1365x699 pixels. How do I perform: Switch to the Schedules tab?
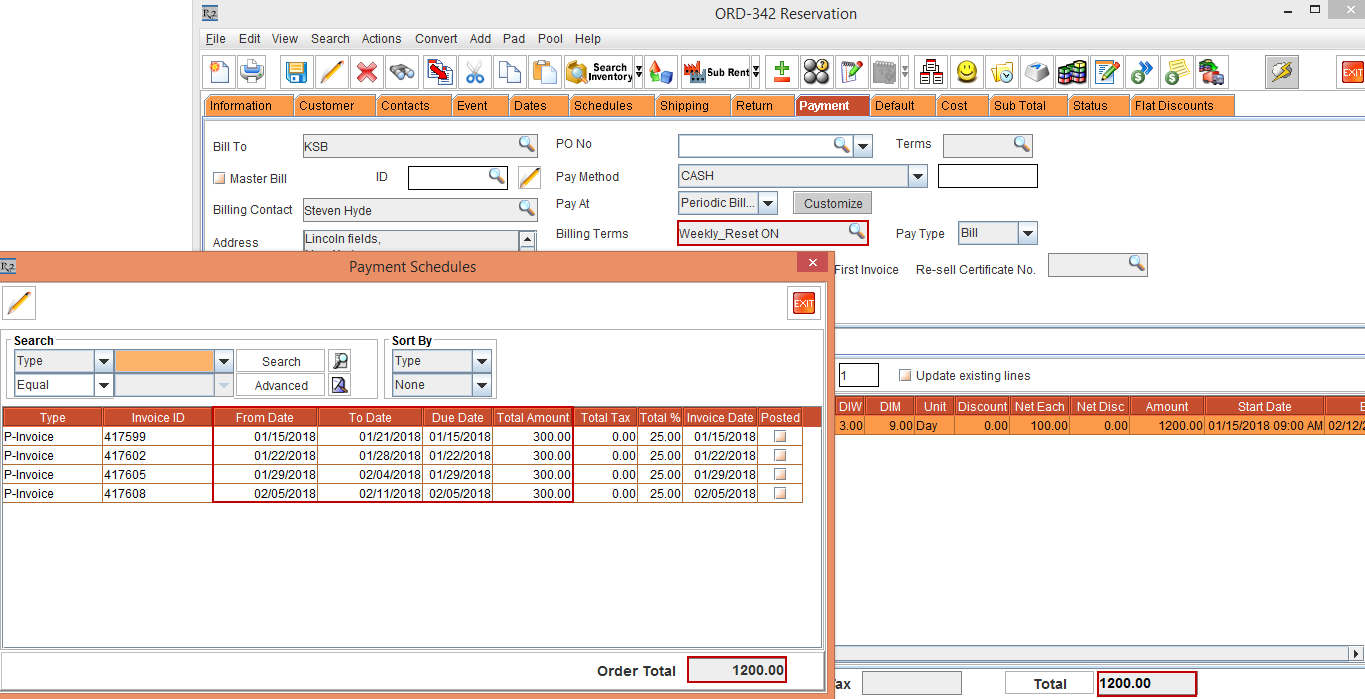click(x=602, y=106)
